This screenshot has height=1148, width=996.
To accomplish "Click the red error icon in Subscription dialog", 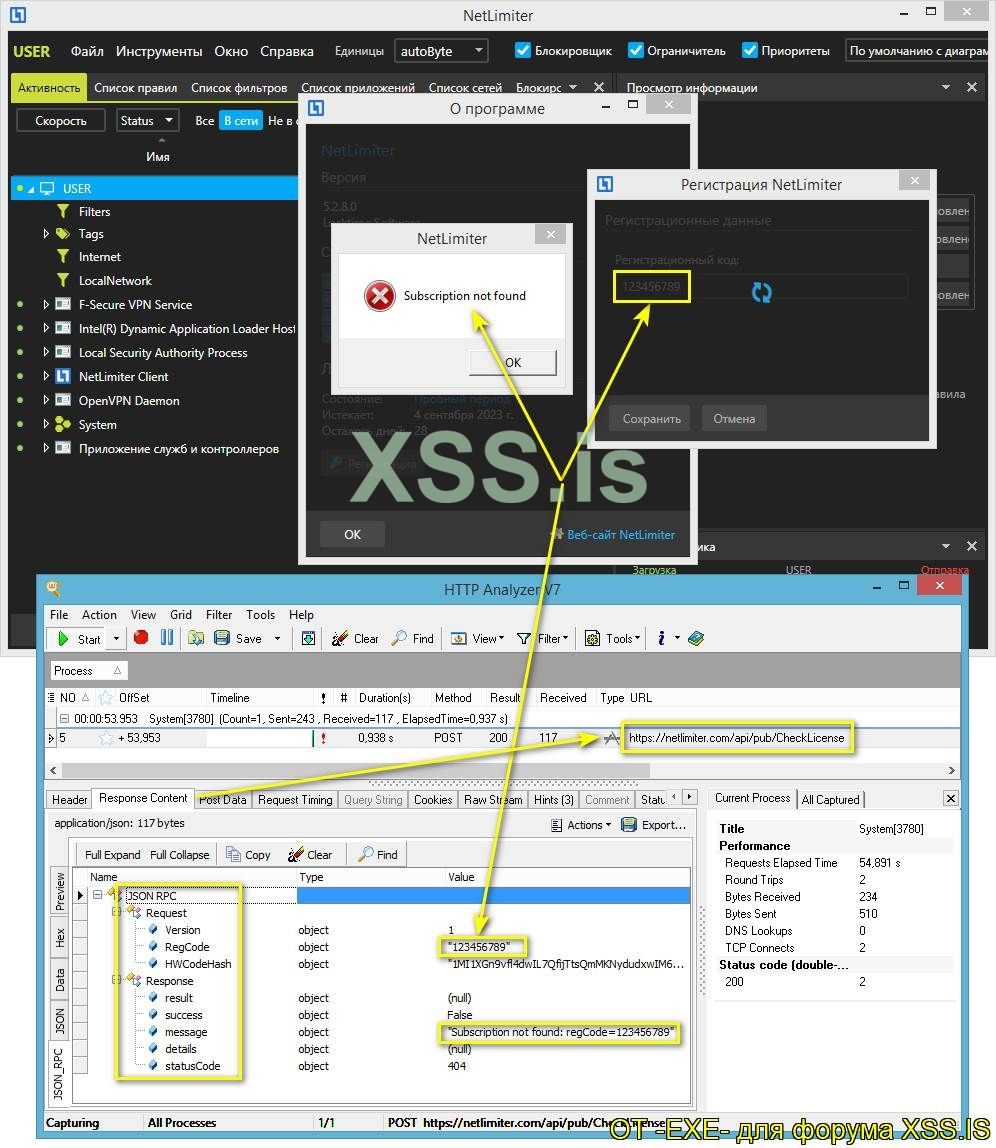I will pyautogui.click(x=379, y=296).
